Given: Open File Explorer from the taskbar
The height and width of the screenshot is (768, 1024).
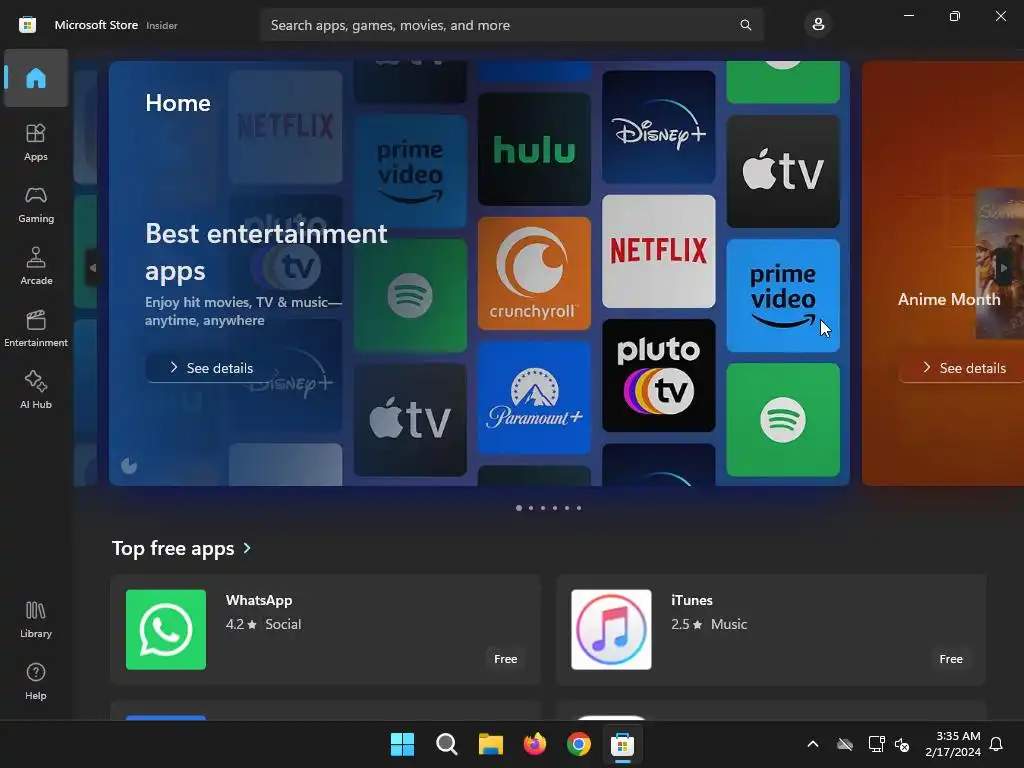Looking at the screenshot, I should [490, 744].
